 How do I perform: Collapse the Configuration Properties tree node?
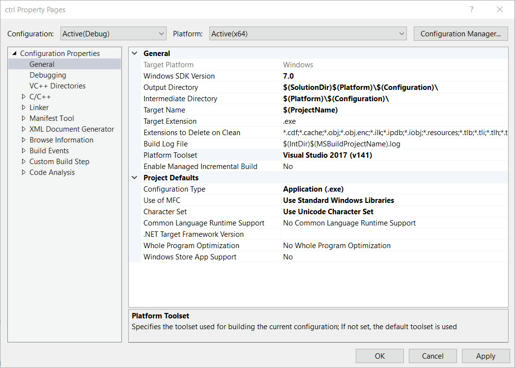tap(14, 53)
